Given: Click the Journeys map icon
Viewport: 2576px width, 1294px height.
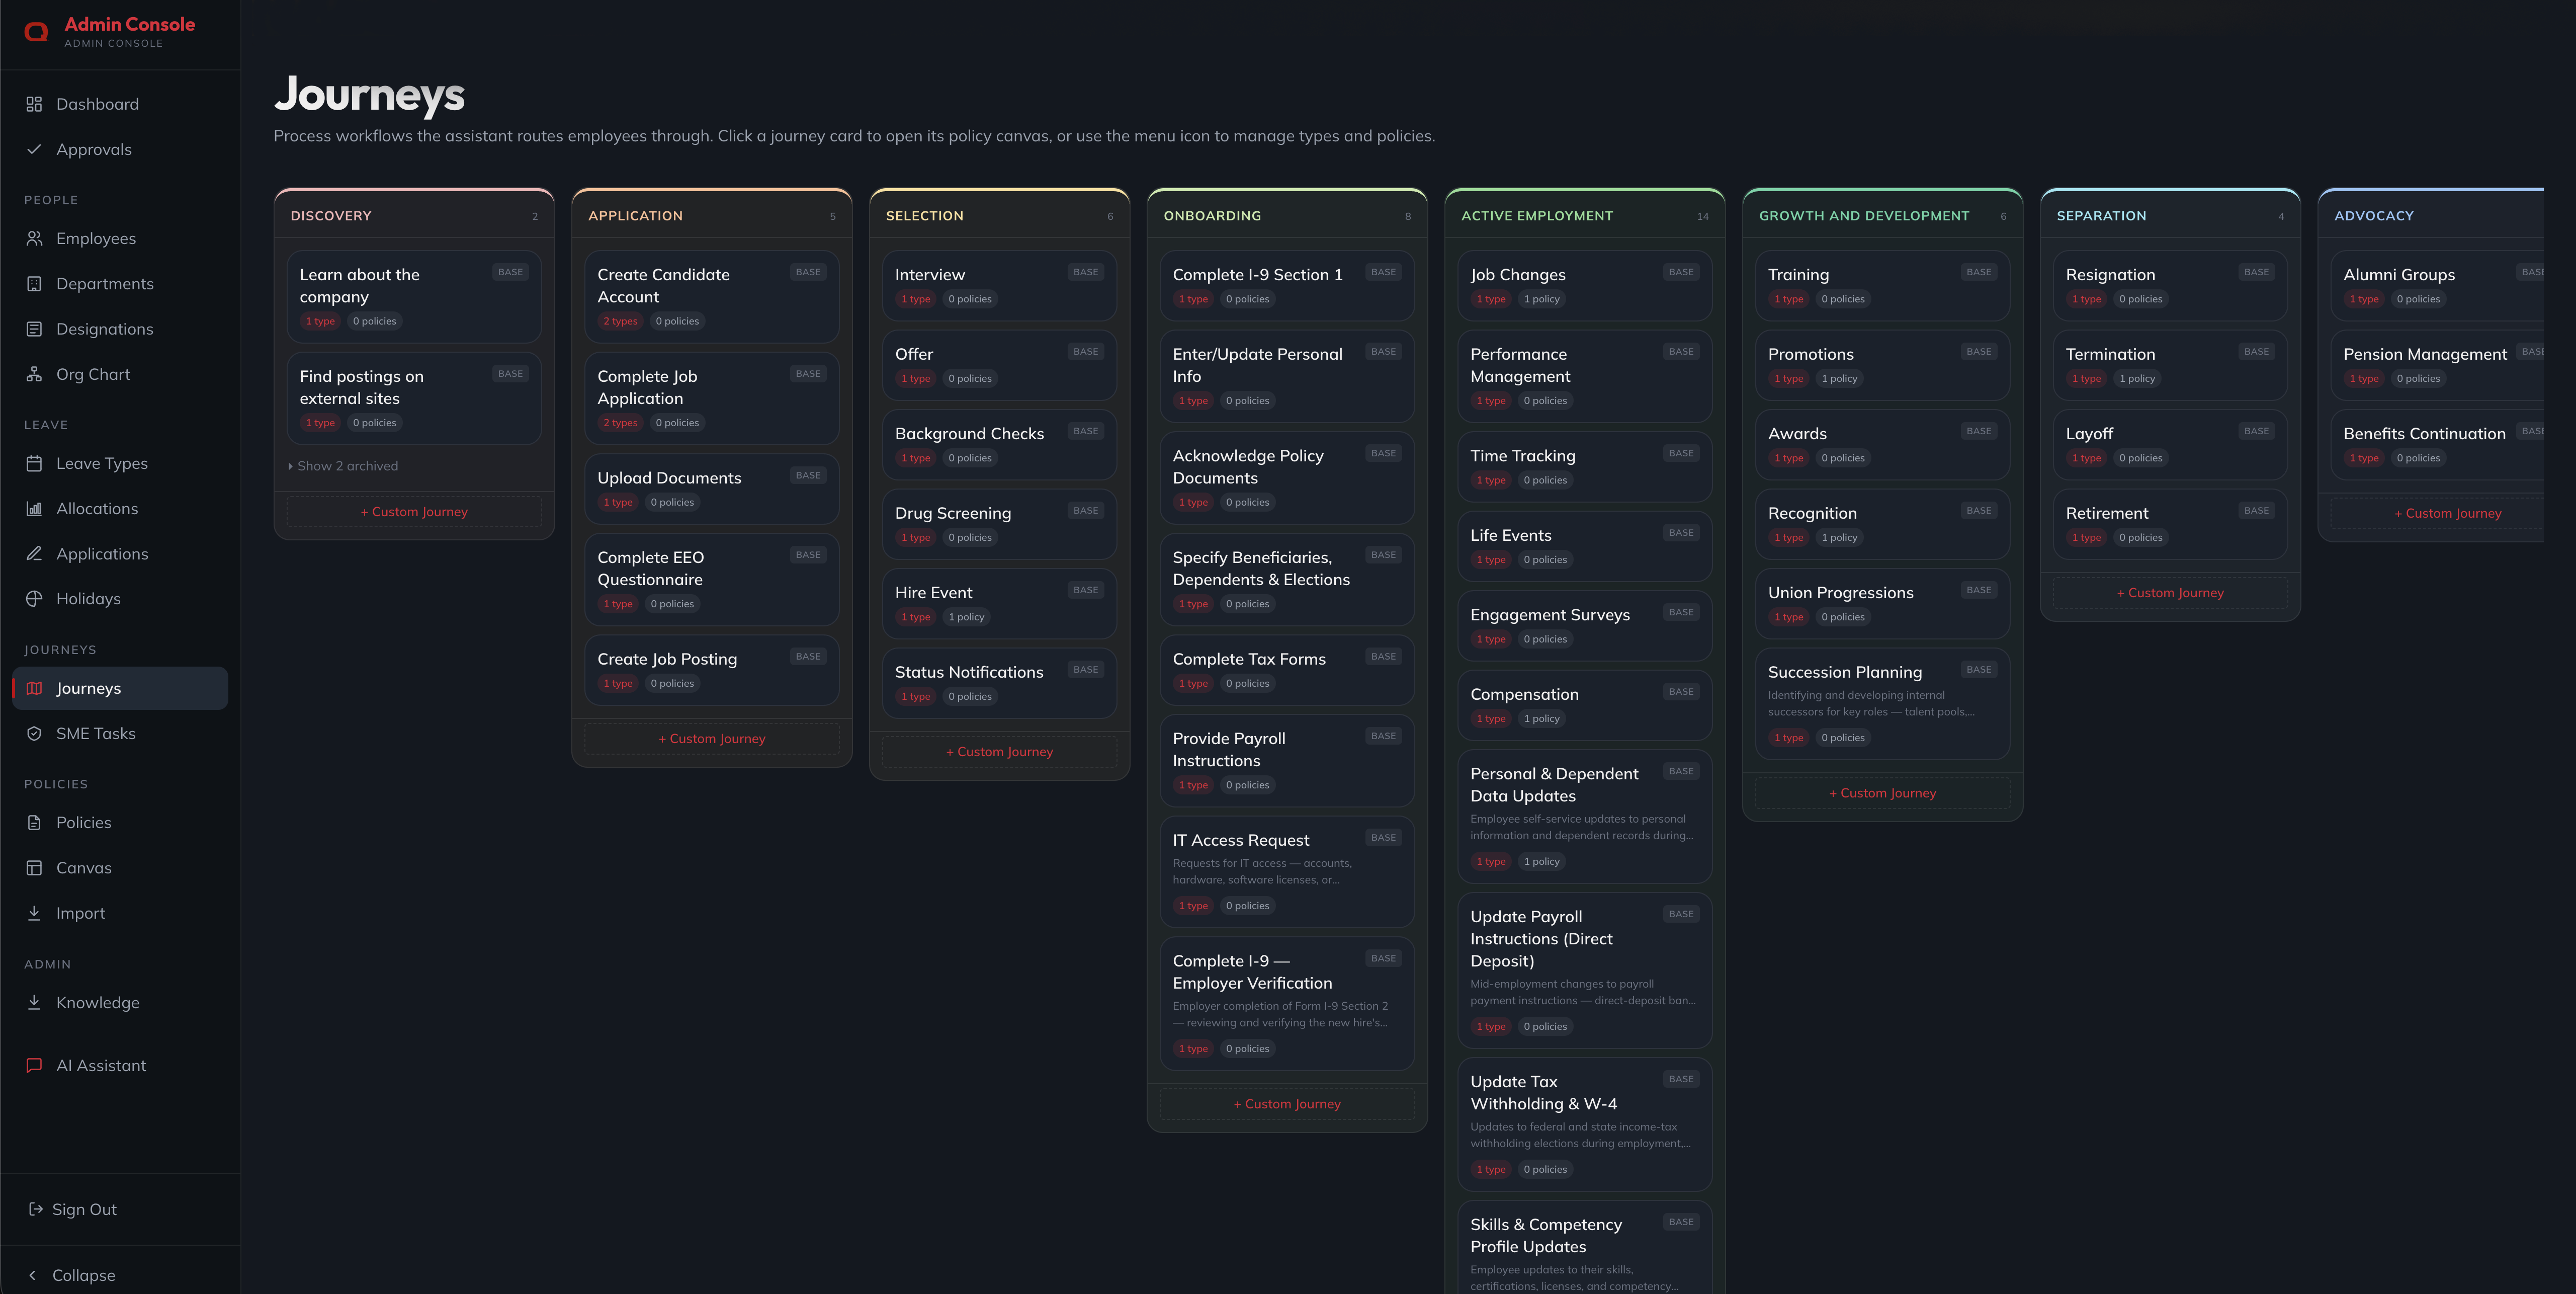Looking at the screenshot, I should tap(34, 688).
